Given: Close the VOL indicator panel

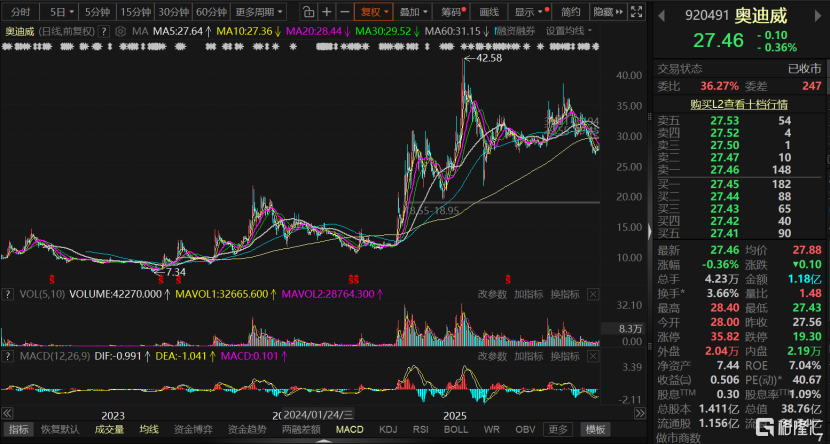Looking at the screenshot, I should coord(593,294).
